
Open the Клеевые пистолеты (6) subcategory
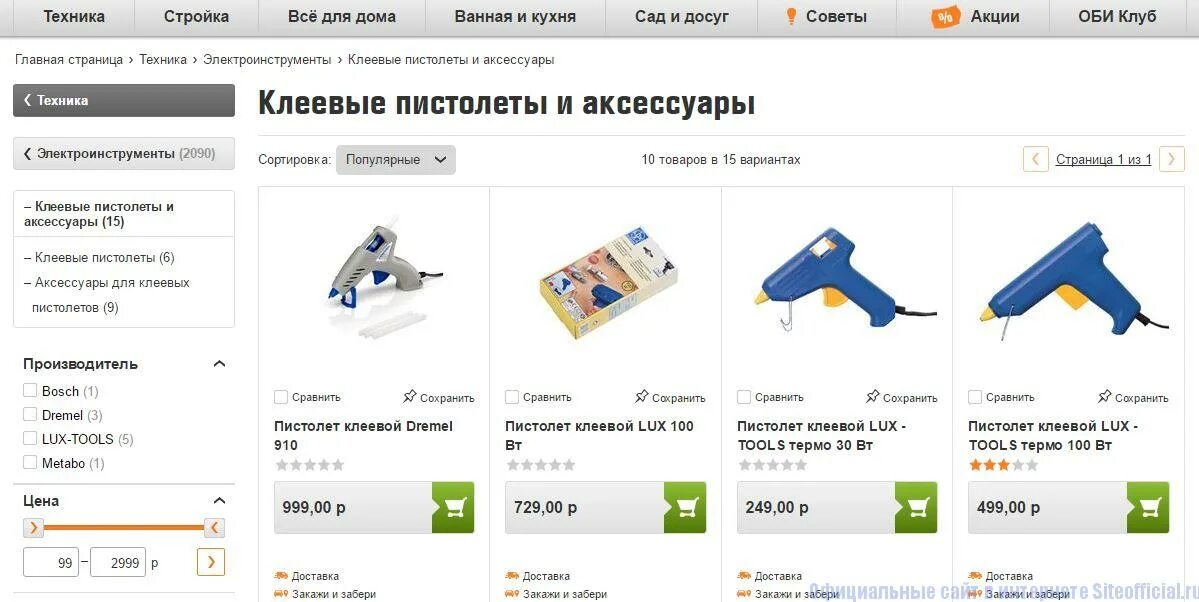[104, 258]
